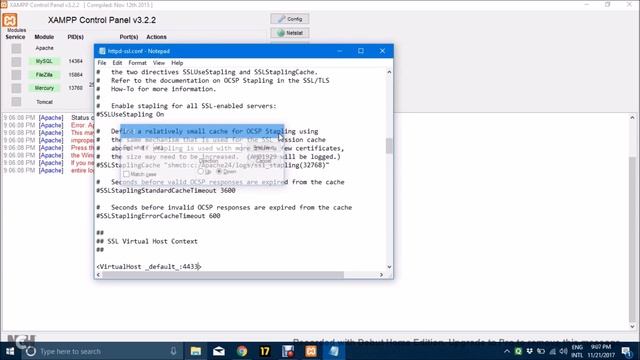Toggle the FileZilla service checkbox
This screenshot has height=360, width=640.
[x=16, y=75]
